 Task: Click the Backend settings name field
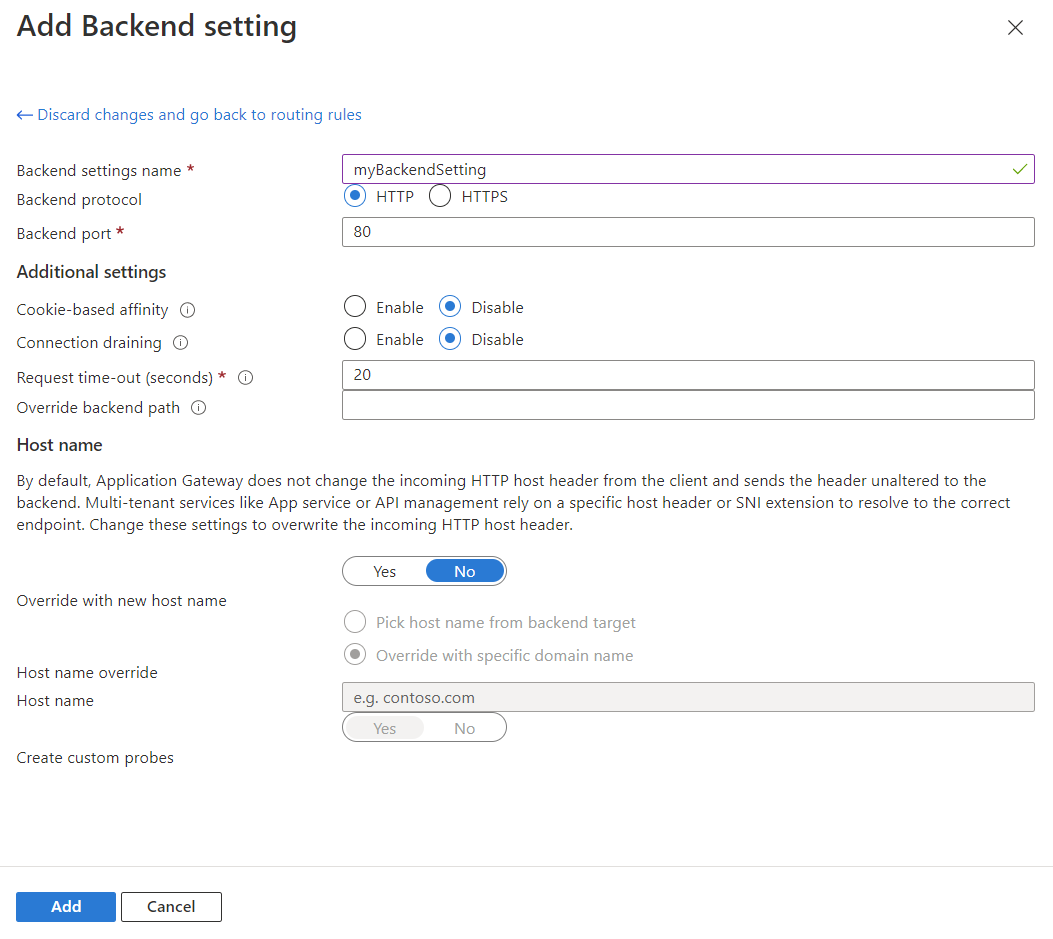pyautogui.click(x=680, y=170)
